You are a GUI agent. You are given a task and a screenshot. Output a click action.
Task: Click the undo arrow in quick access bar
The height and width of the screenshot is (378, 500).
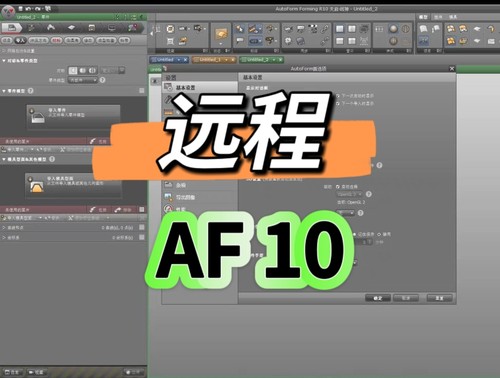[28, 8]
